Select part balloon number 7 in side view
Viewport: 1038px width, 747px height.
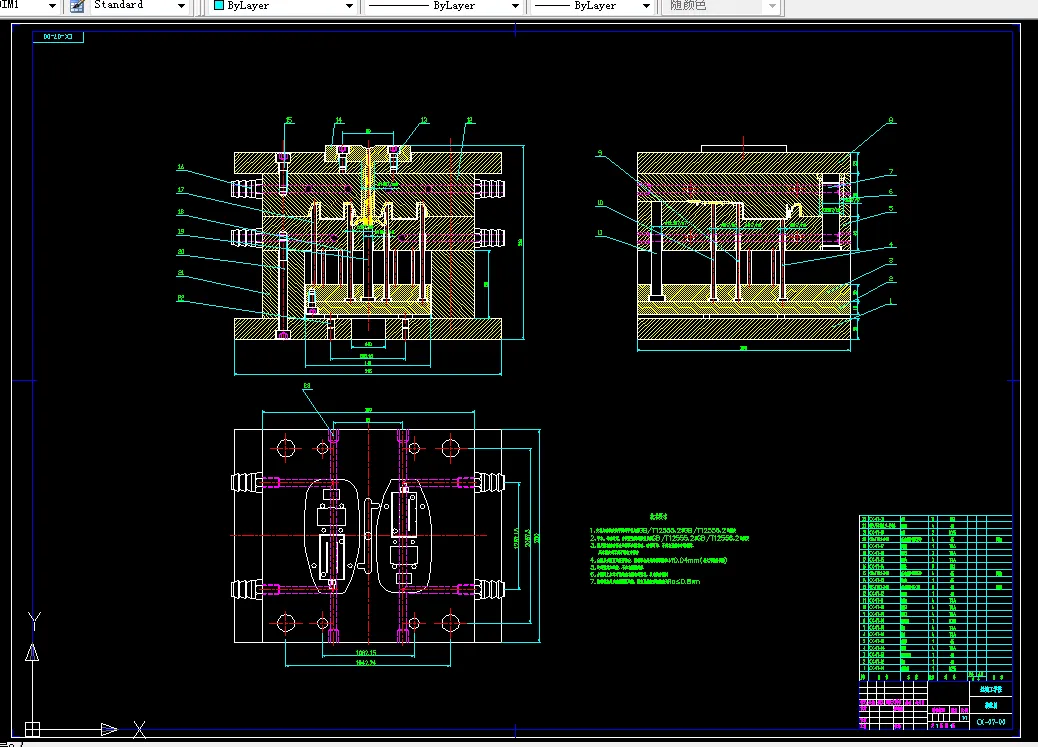click(891, 172)
